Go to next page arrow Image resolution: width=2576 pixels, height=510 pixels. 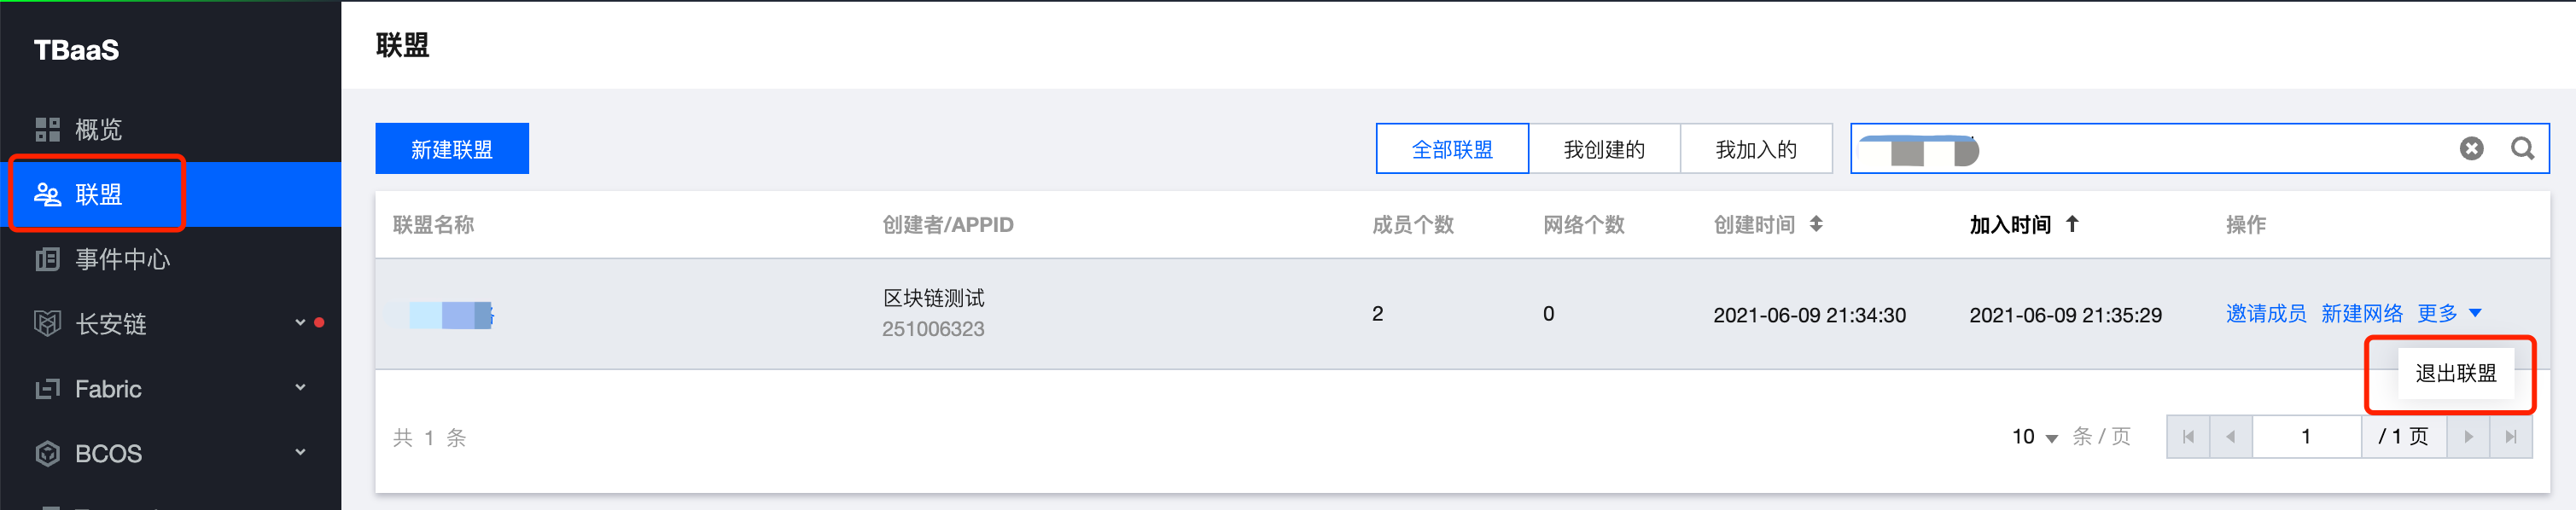2468,437
